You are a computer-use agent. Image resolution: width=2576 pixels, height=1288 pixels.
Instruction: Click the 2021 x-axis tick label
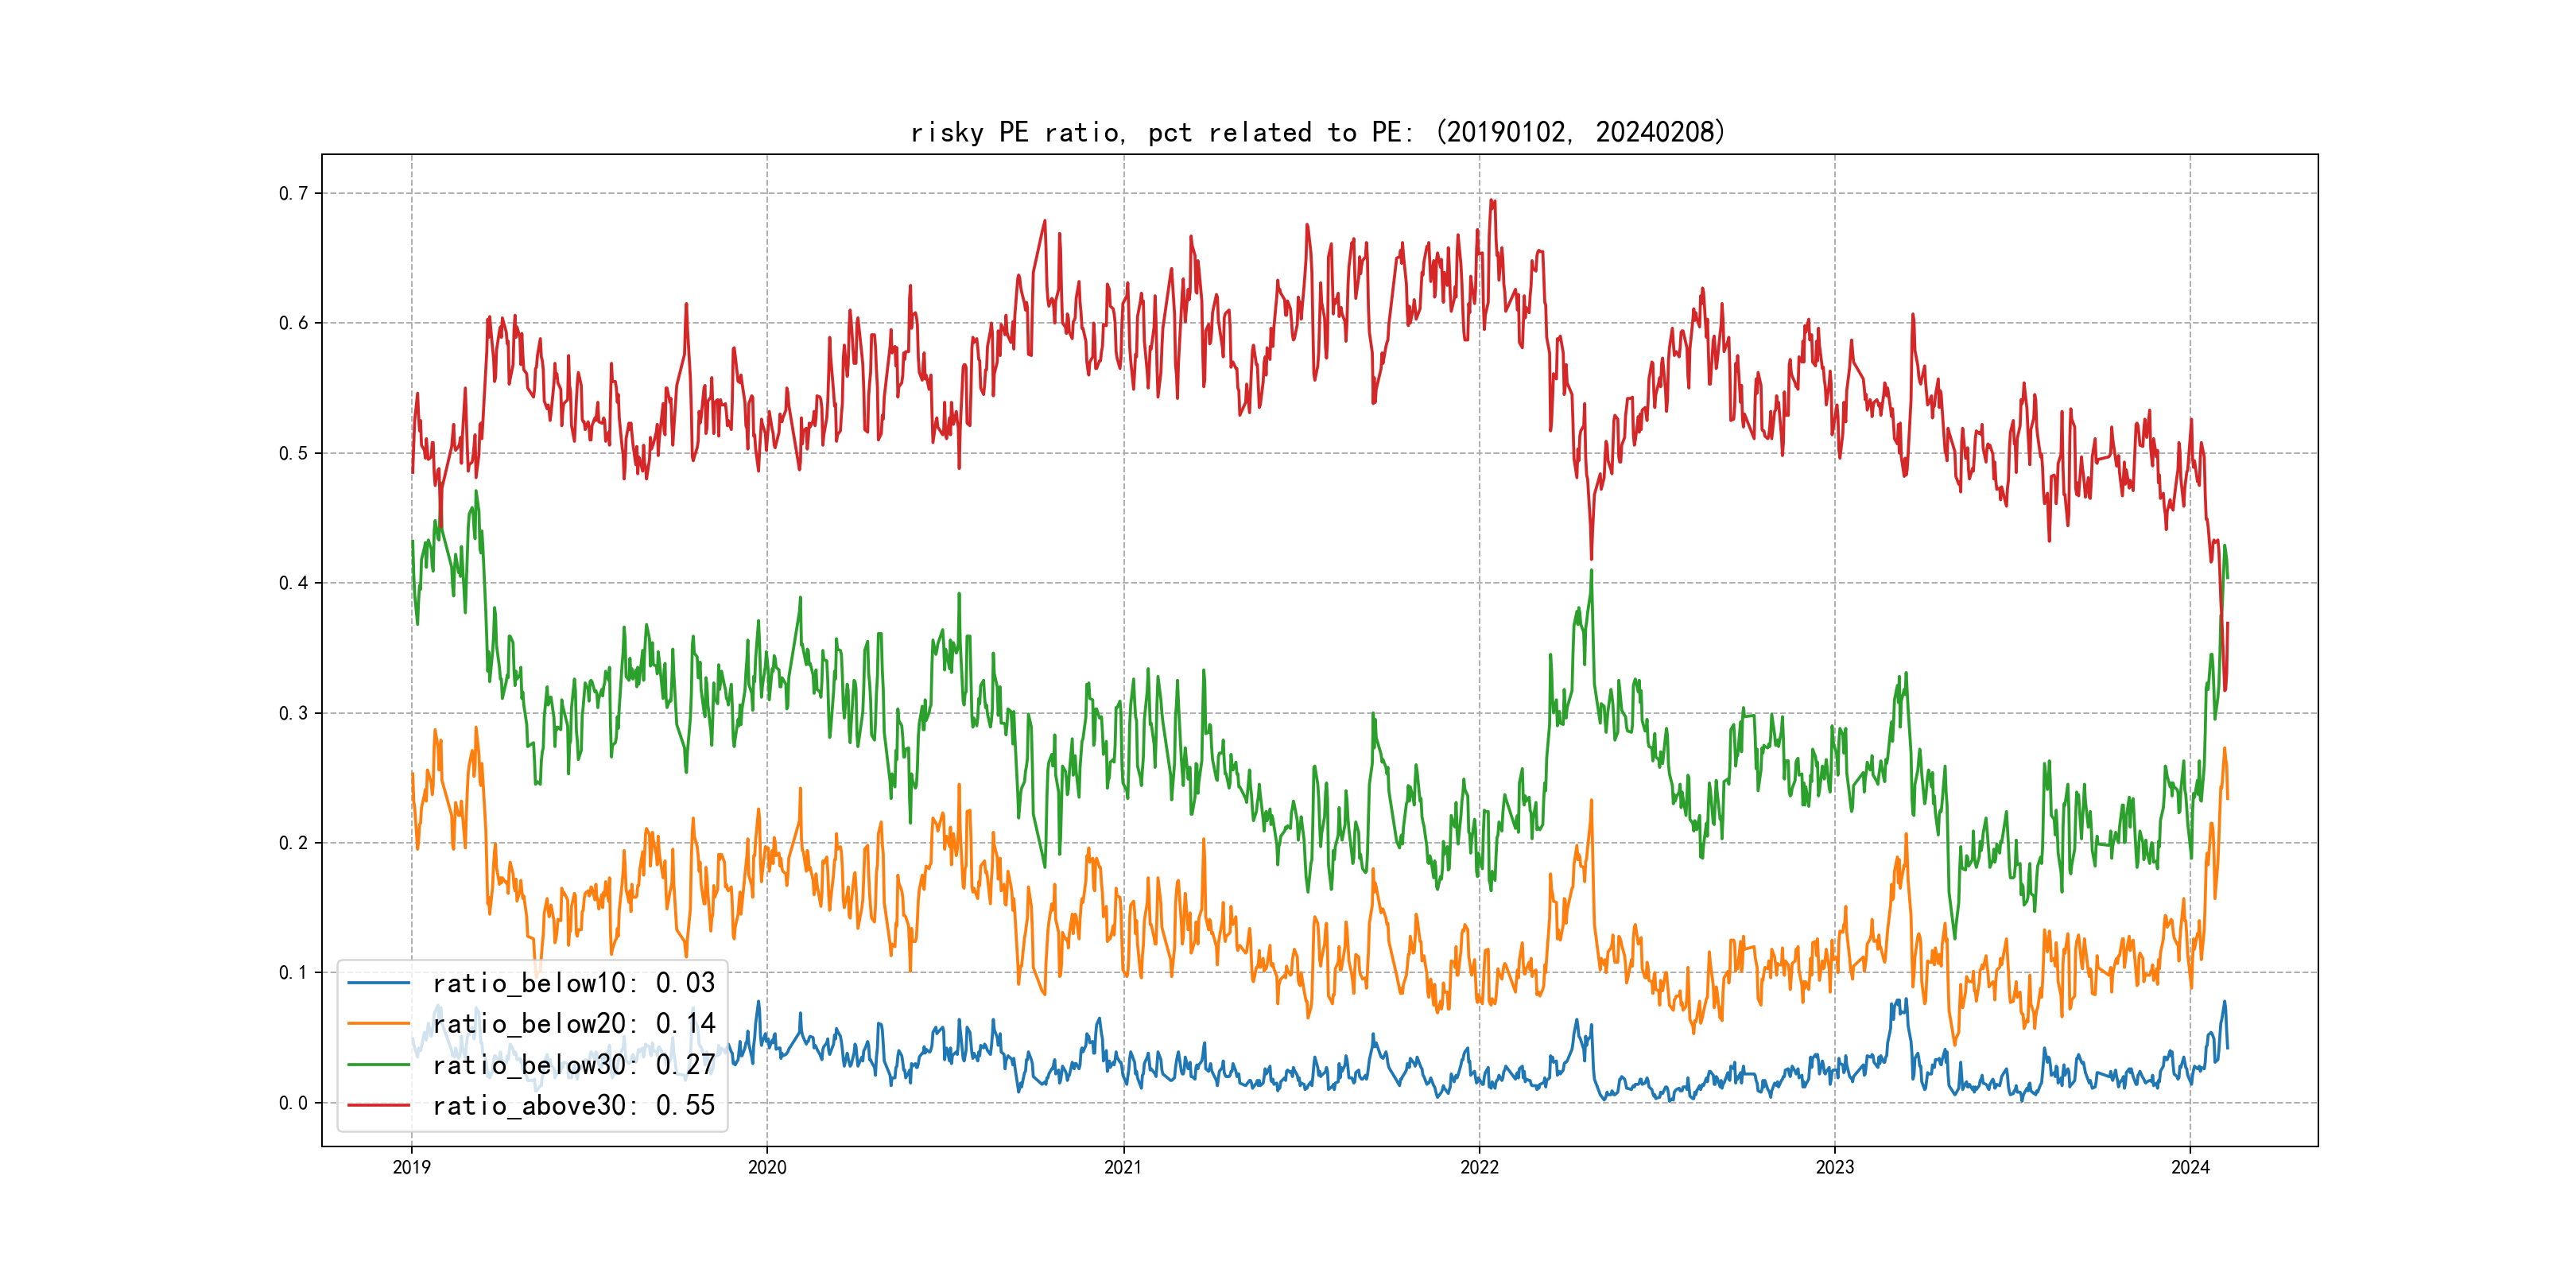point(1123,1167)
